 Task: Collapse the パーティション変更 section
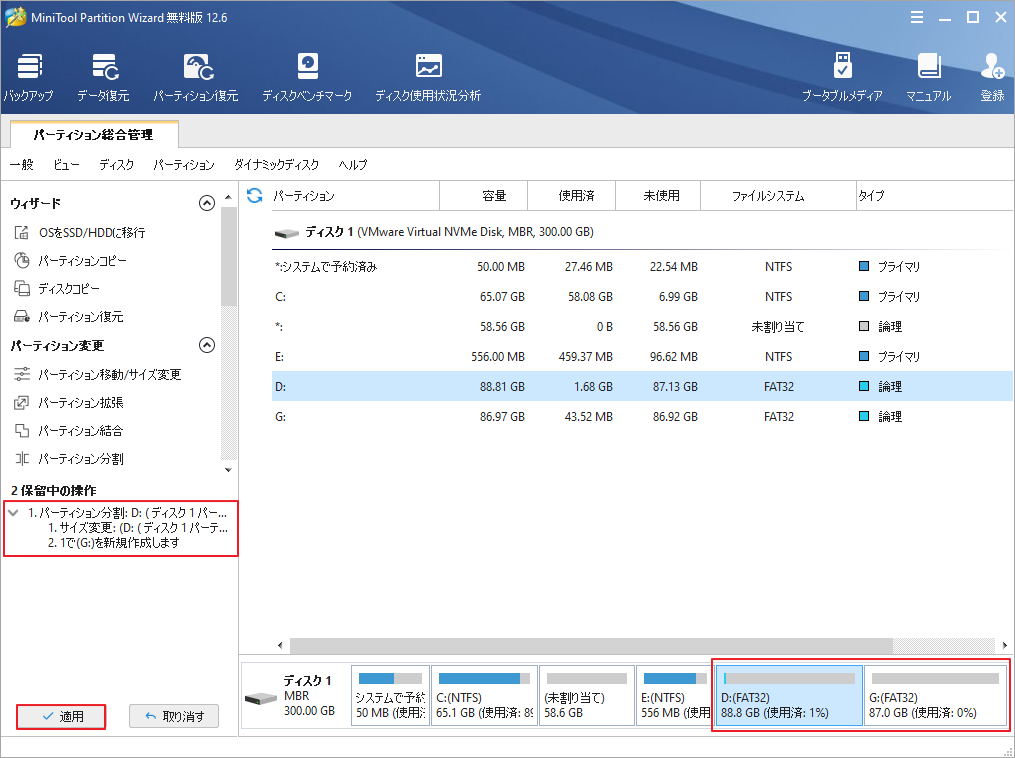(x=207, y=344)
